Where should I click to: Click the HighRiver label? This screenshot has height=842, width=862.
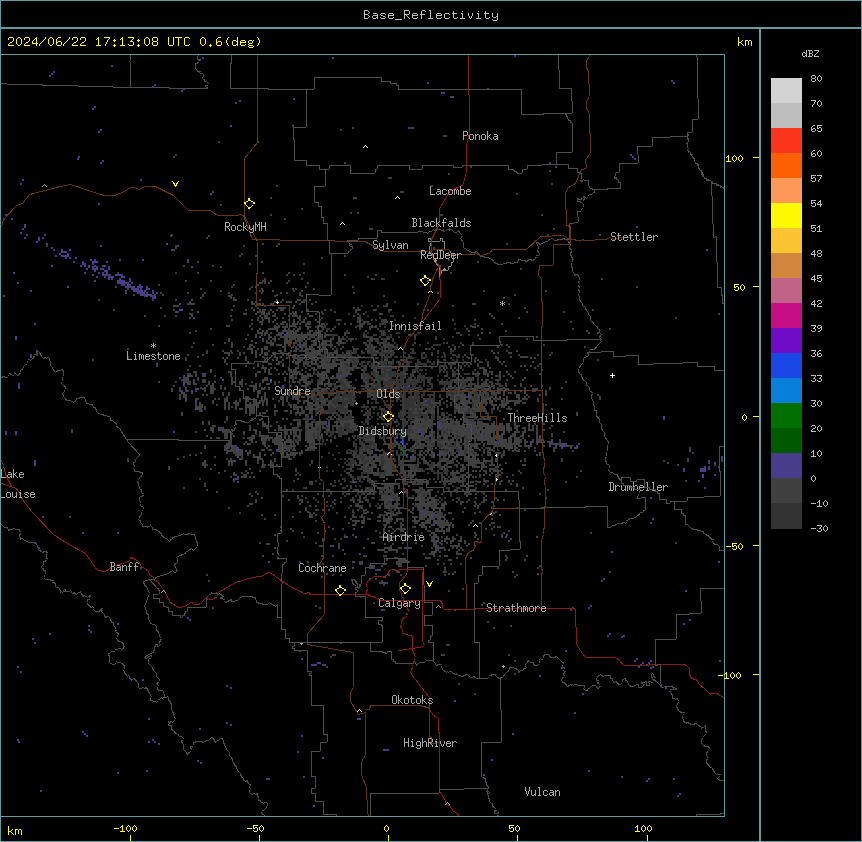click(x=430, y=743)
